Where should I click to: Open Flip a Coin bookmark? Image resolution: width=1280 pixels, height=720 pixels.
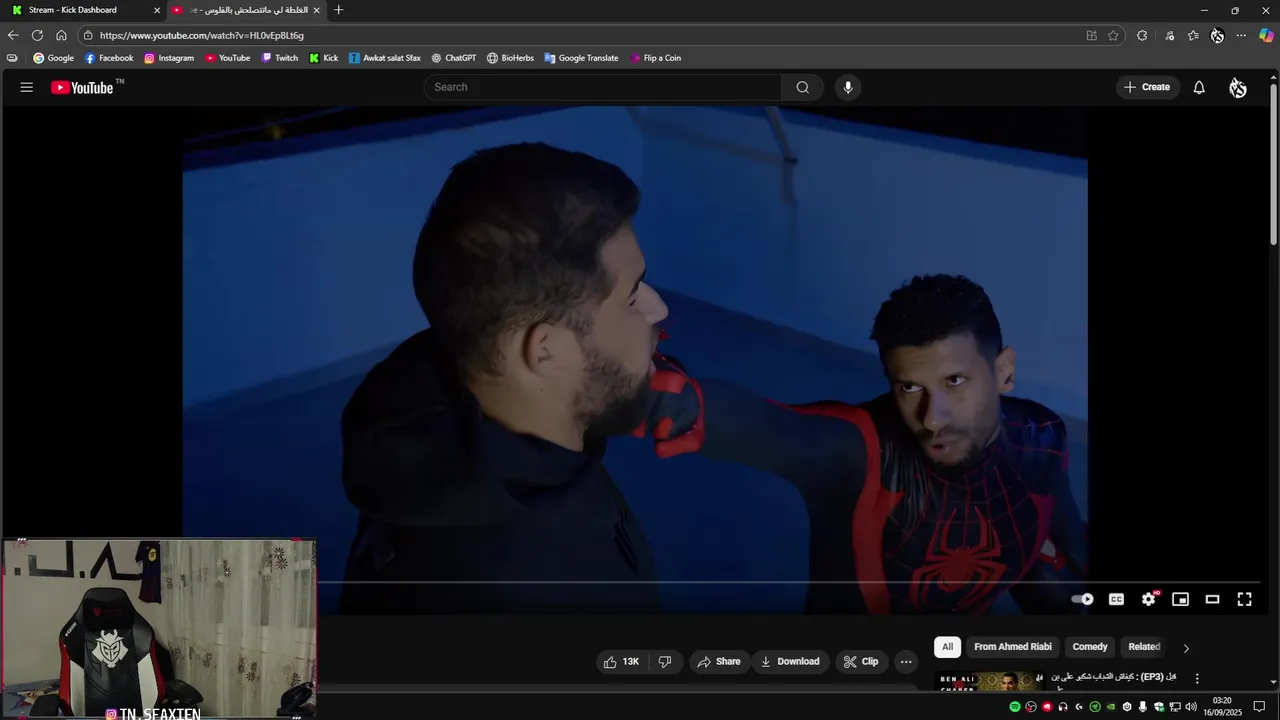[656, 58]
